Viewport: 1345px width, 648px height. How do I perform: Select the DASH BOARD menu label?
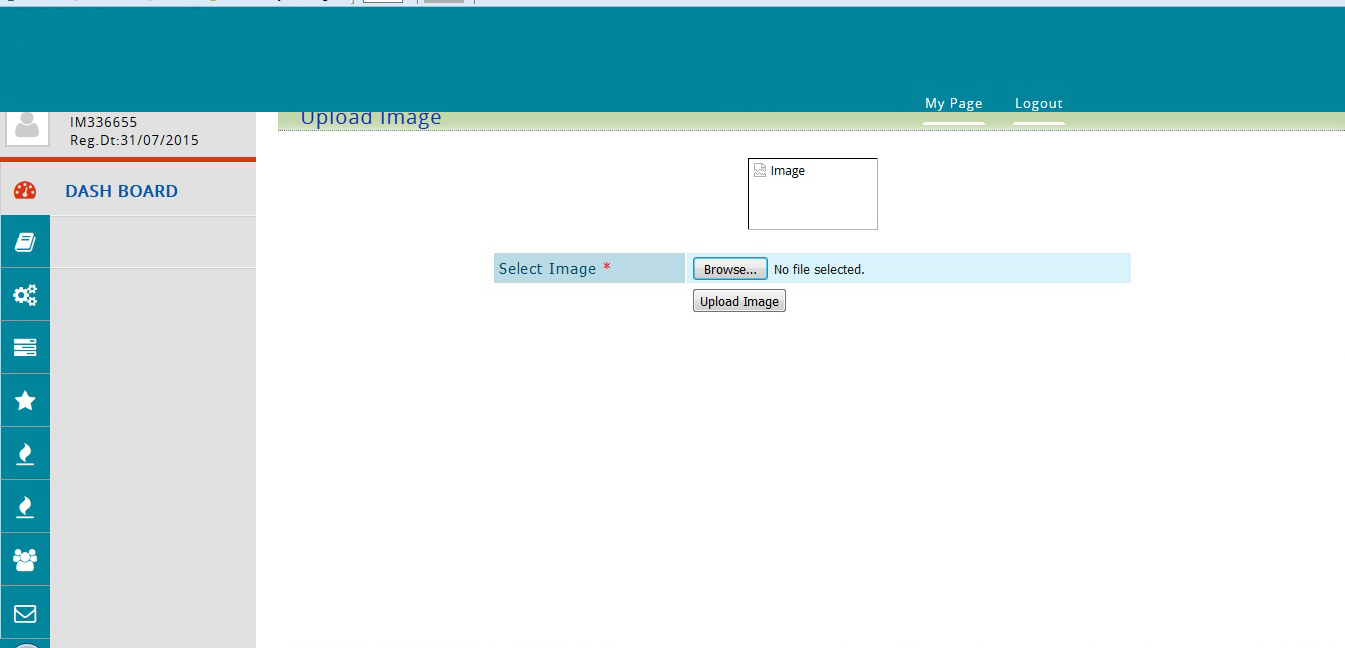click(x=121, y=191)
